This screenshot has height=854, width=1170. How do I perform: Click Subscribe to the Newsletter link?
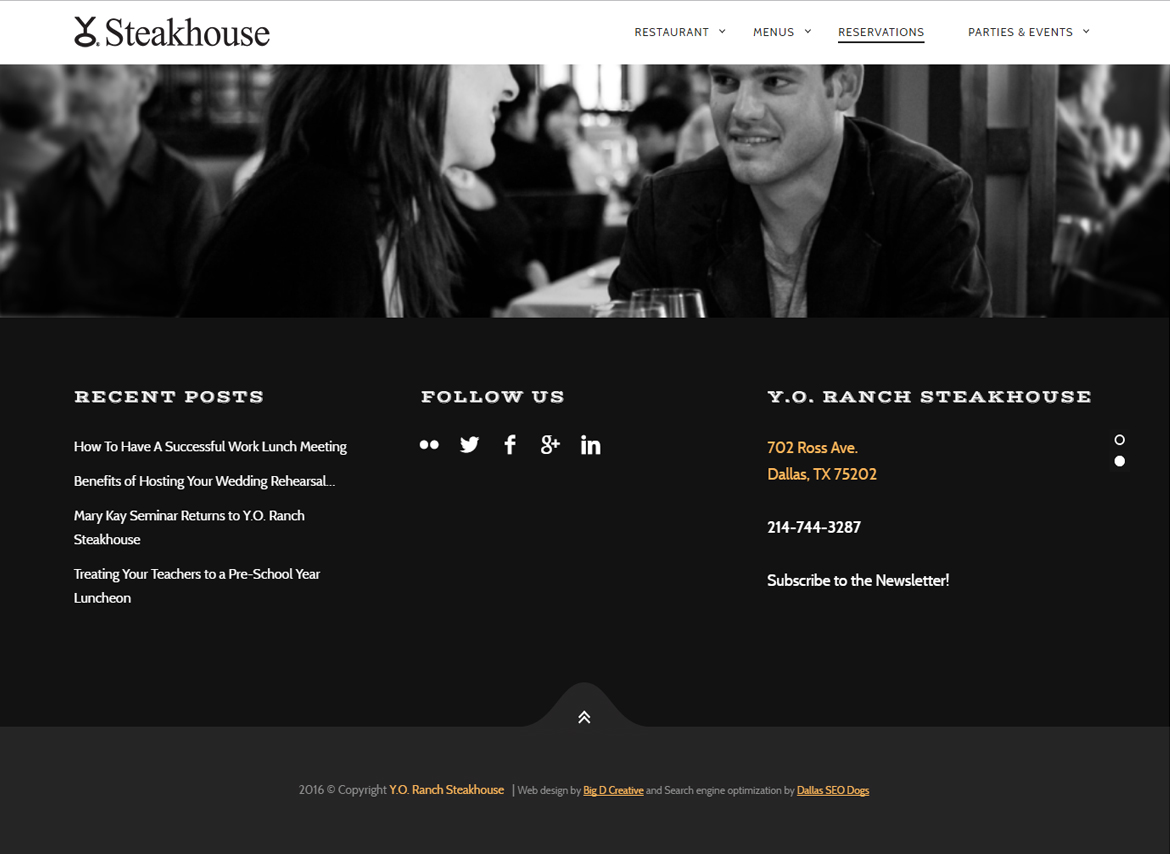pyautogui.click(x=858, y=580)
